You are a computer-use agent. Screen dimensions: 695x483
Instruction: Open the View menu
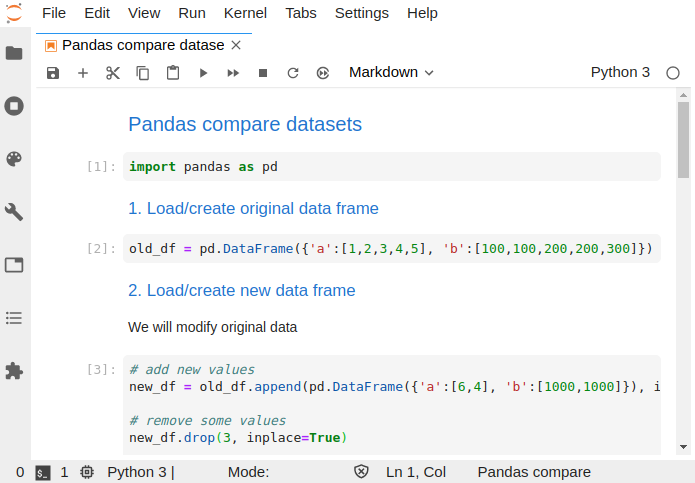[144, 13]
